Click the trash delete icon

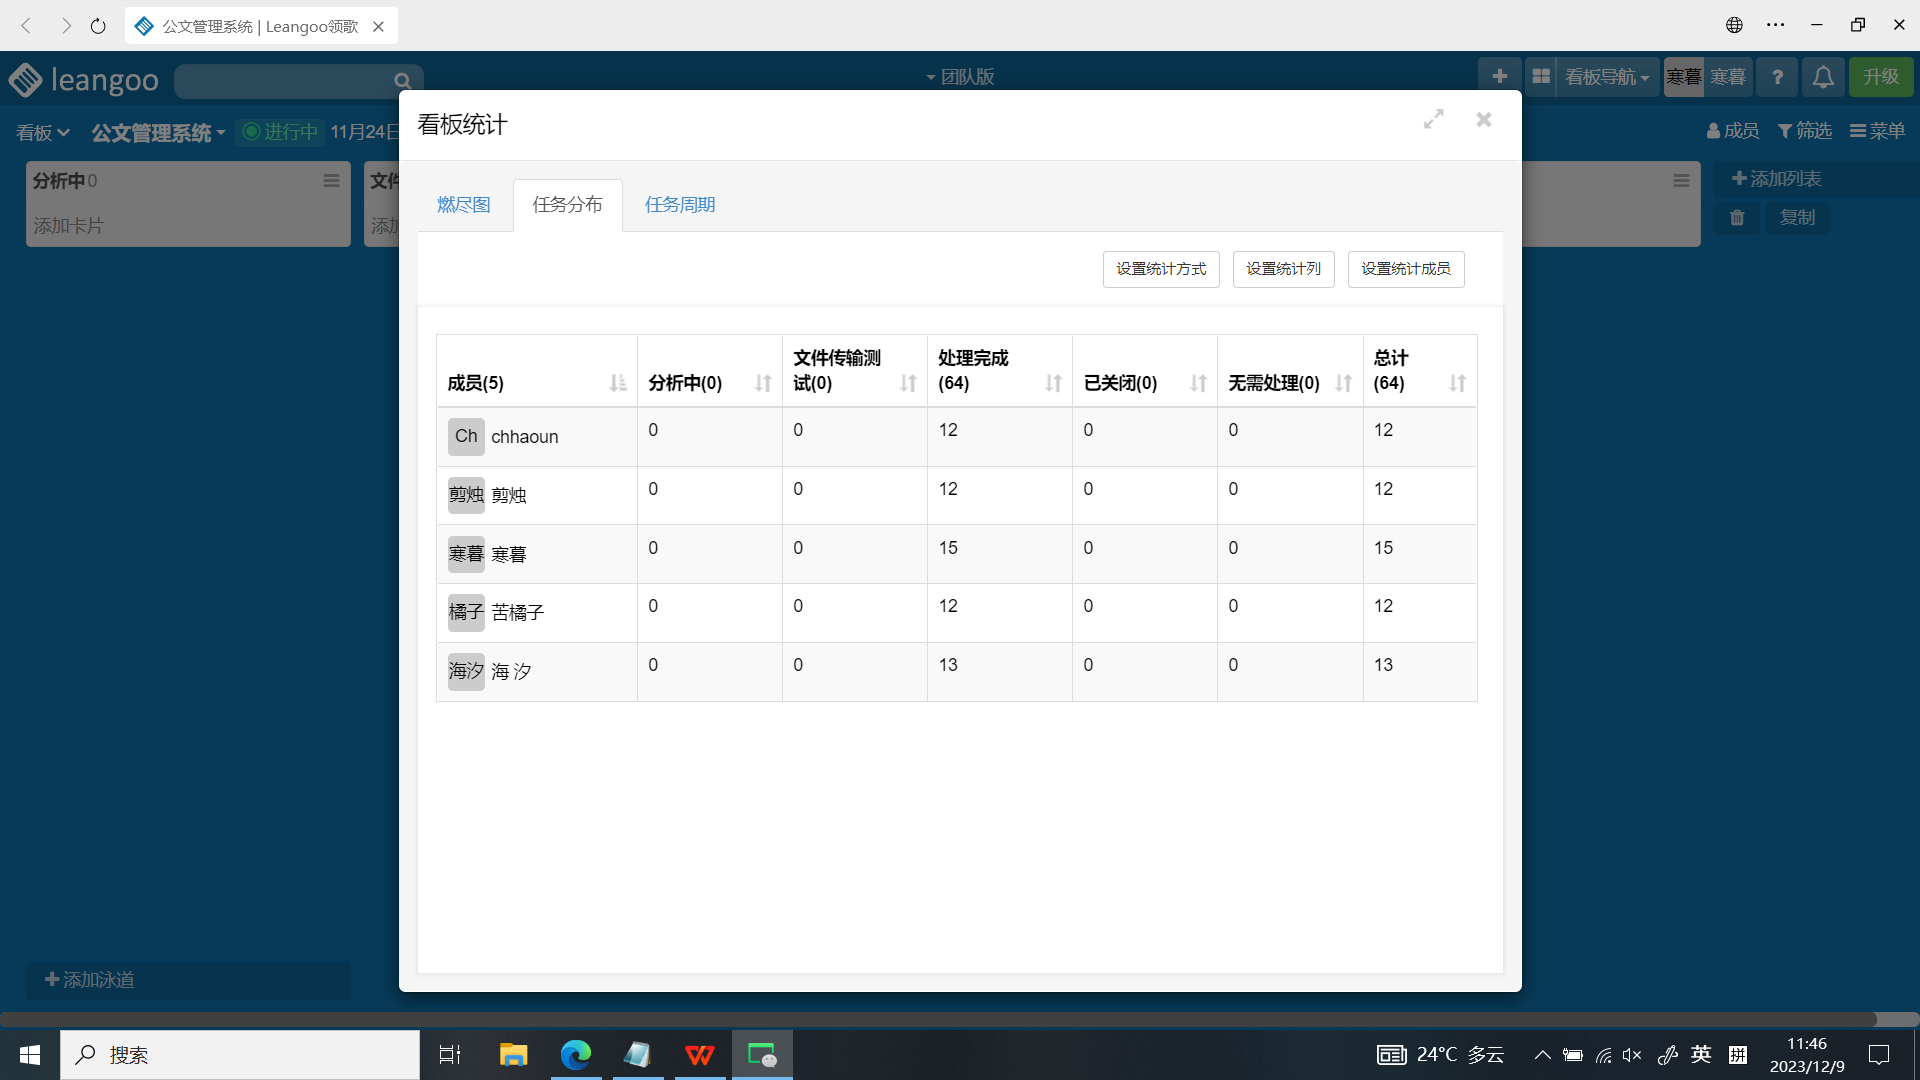[x=1737, y=218]
